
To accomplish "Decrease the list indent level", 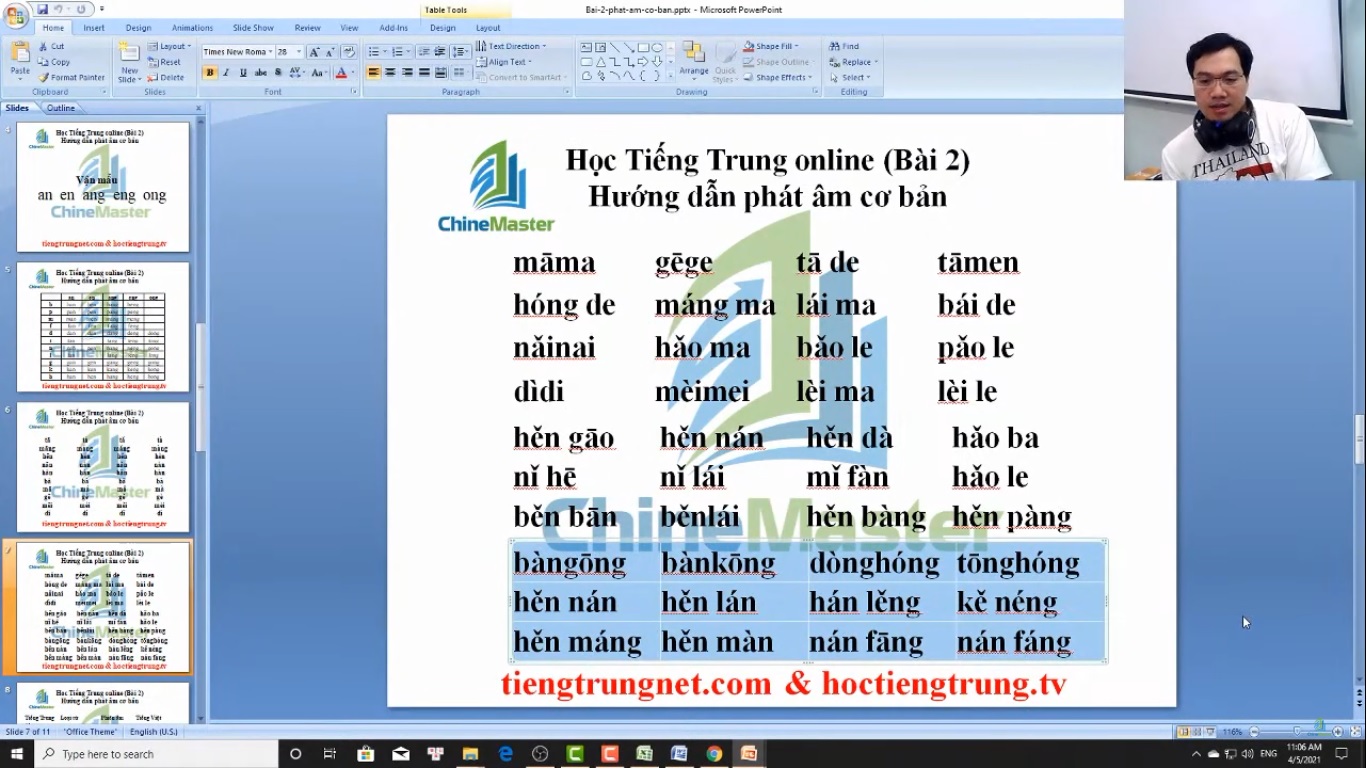I will [424, 52].
